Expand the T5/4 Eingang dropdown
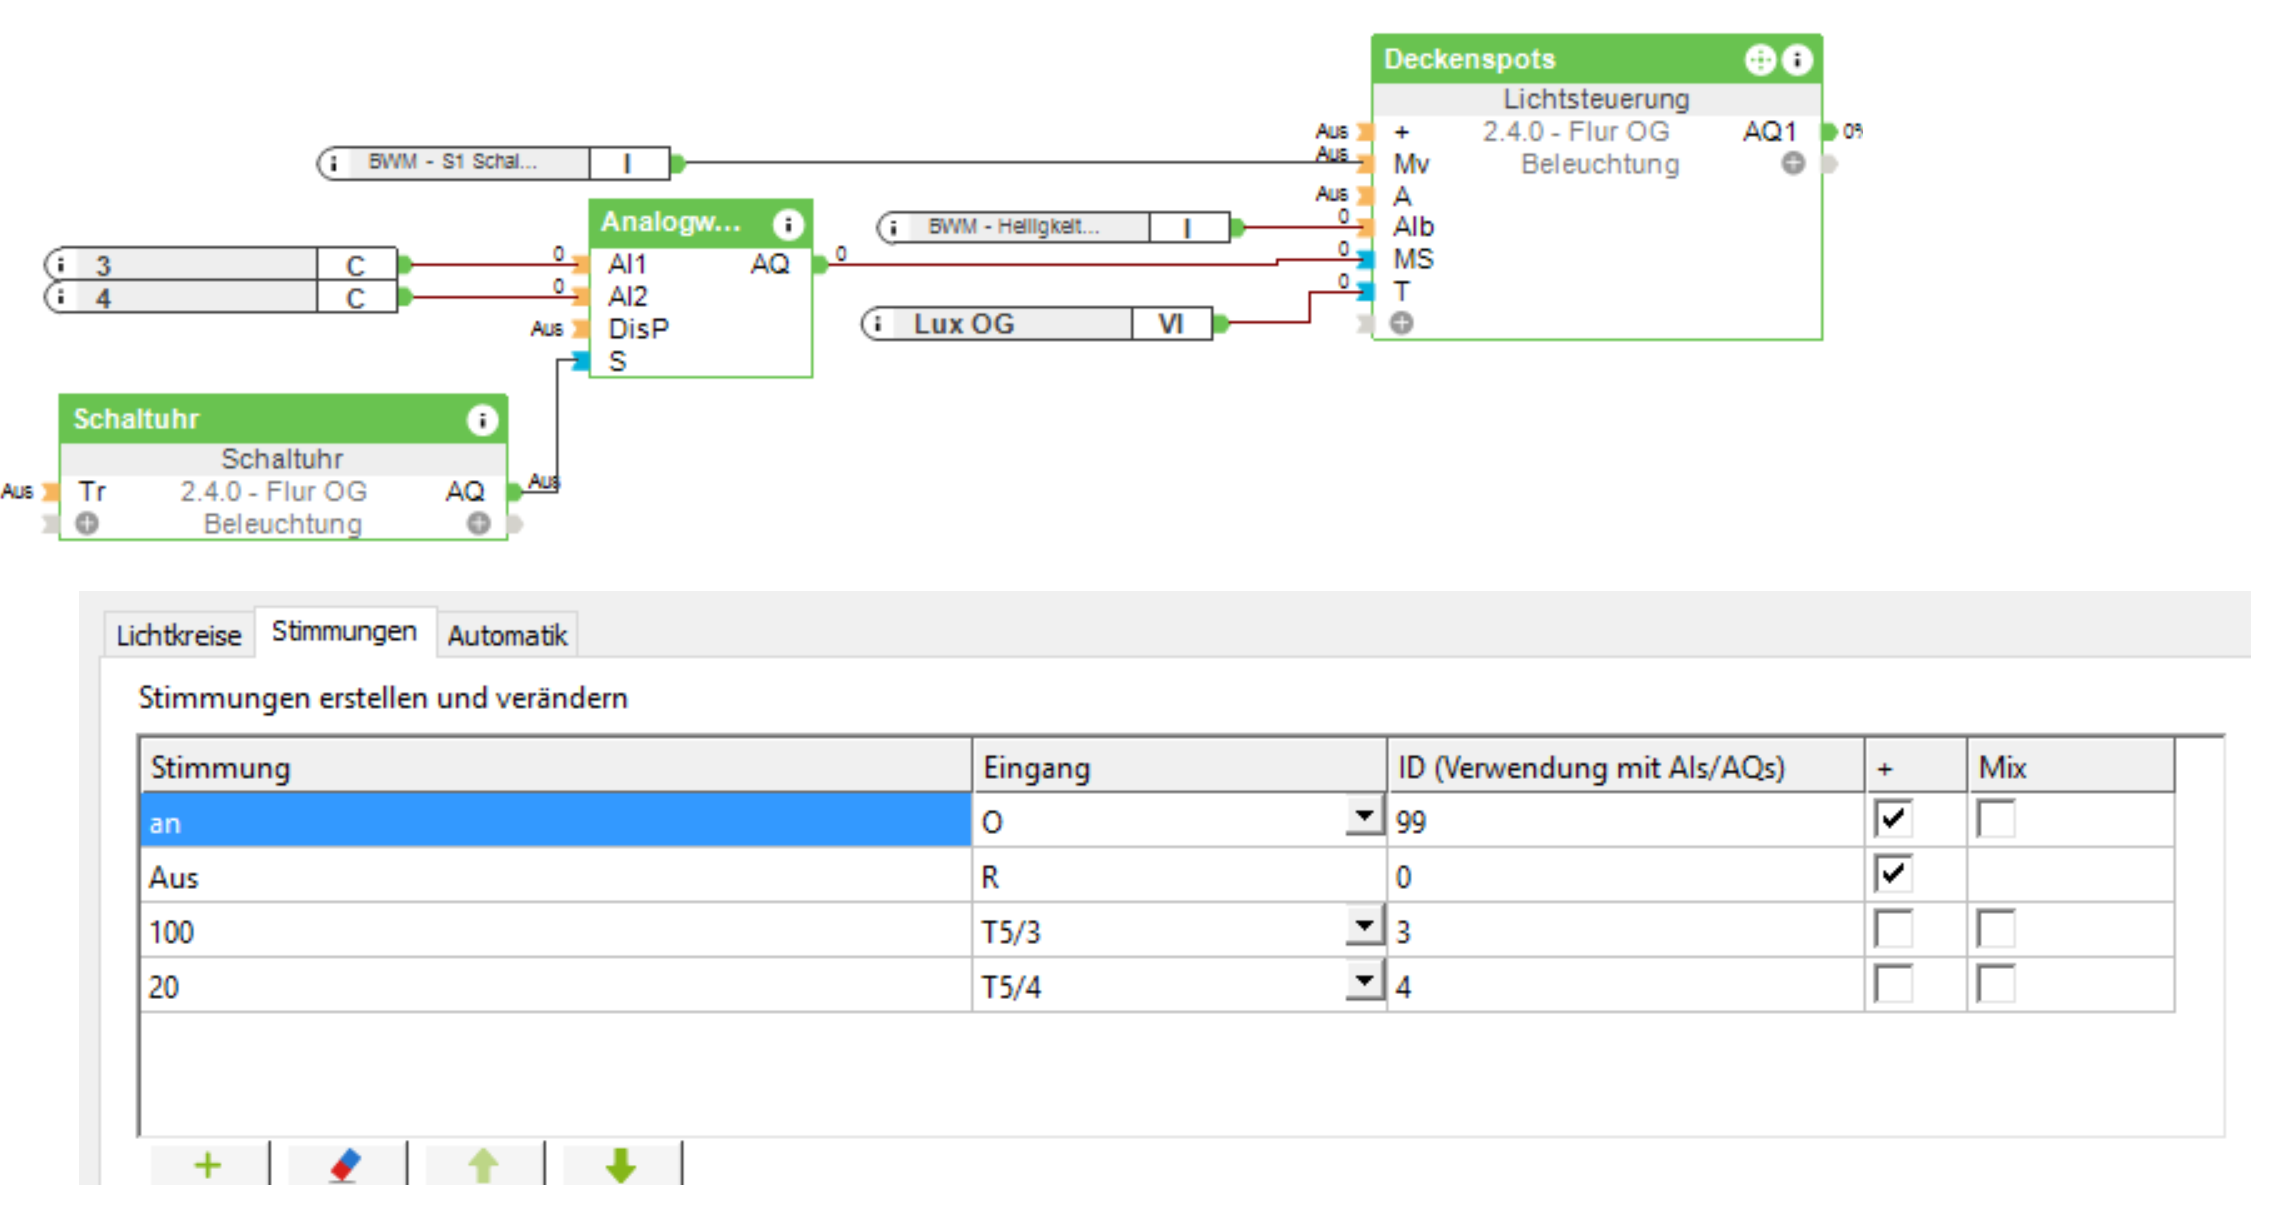The height and width of the screenshot is (1229, 2279). pyautogui.click(x=1364, y=981)
